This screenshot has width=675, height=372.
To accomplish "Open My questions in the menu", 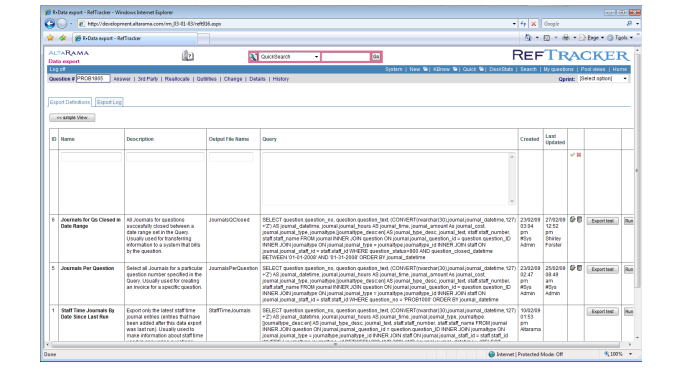I will pos(558,69).
